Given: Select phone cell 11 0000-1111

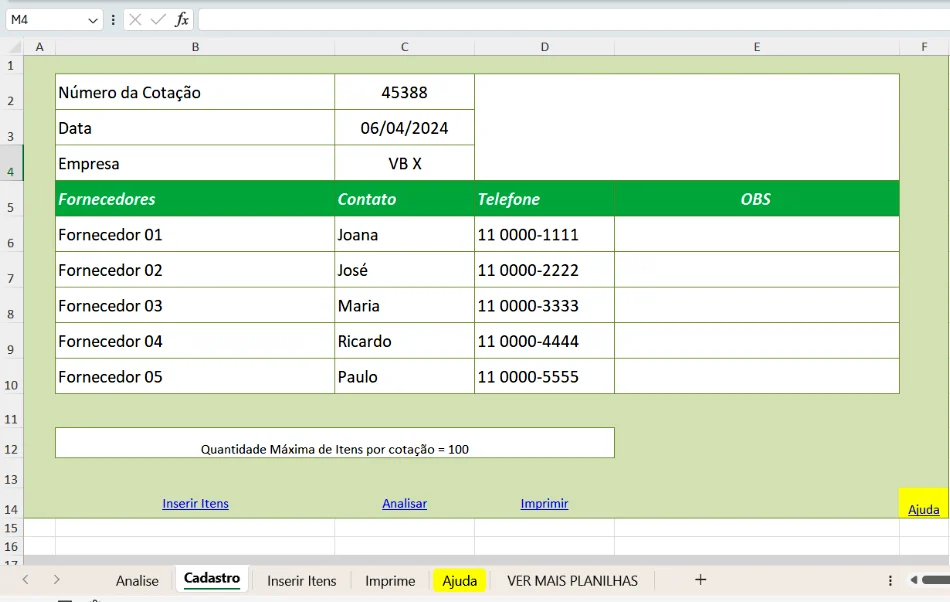Looking at the screenshot, I should point(545,234).
